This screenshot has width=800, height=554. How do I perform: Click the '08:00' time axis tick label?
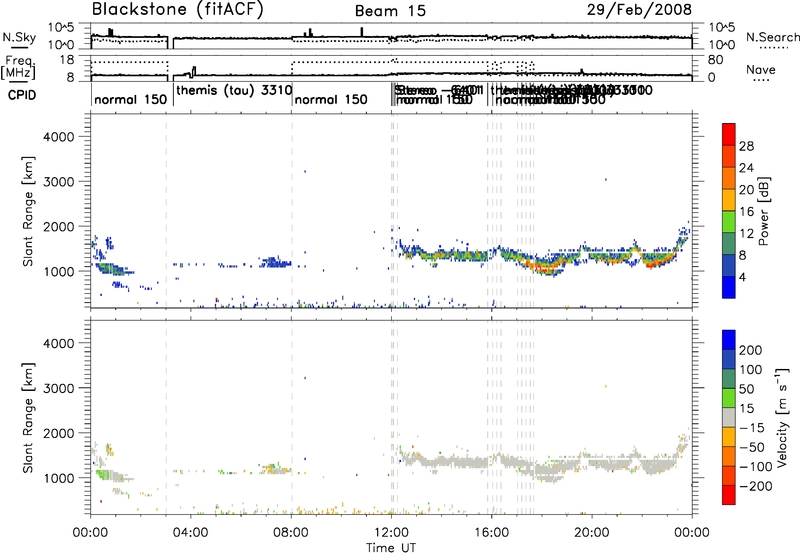point(291,533)
